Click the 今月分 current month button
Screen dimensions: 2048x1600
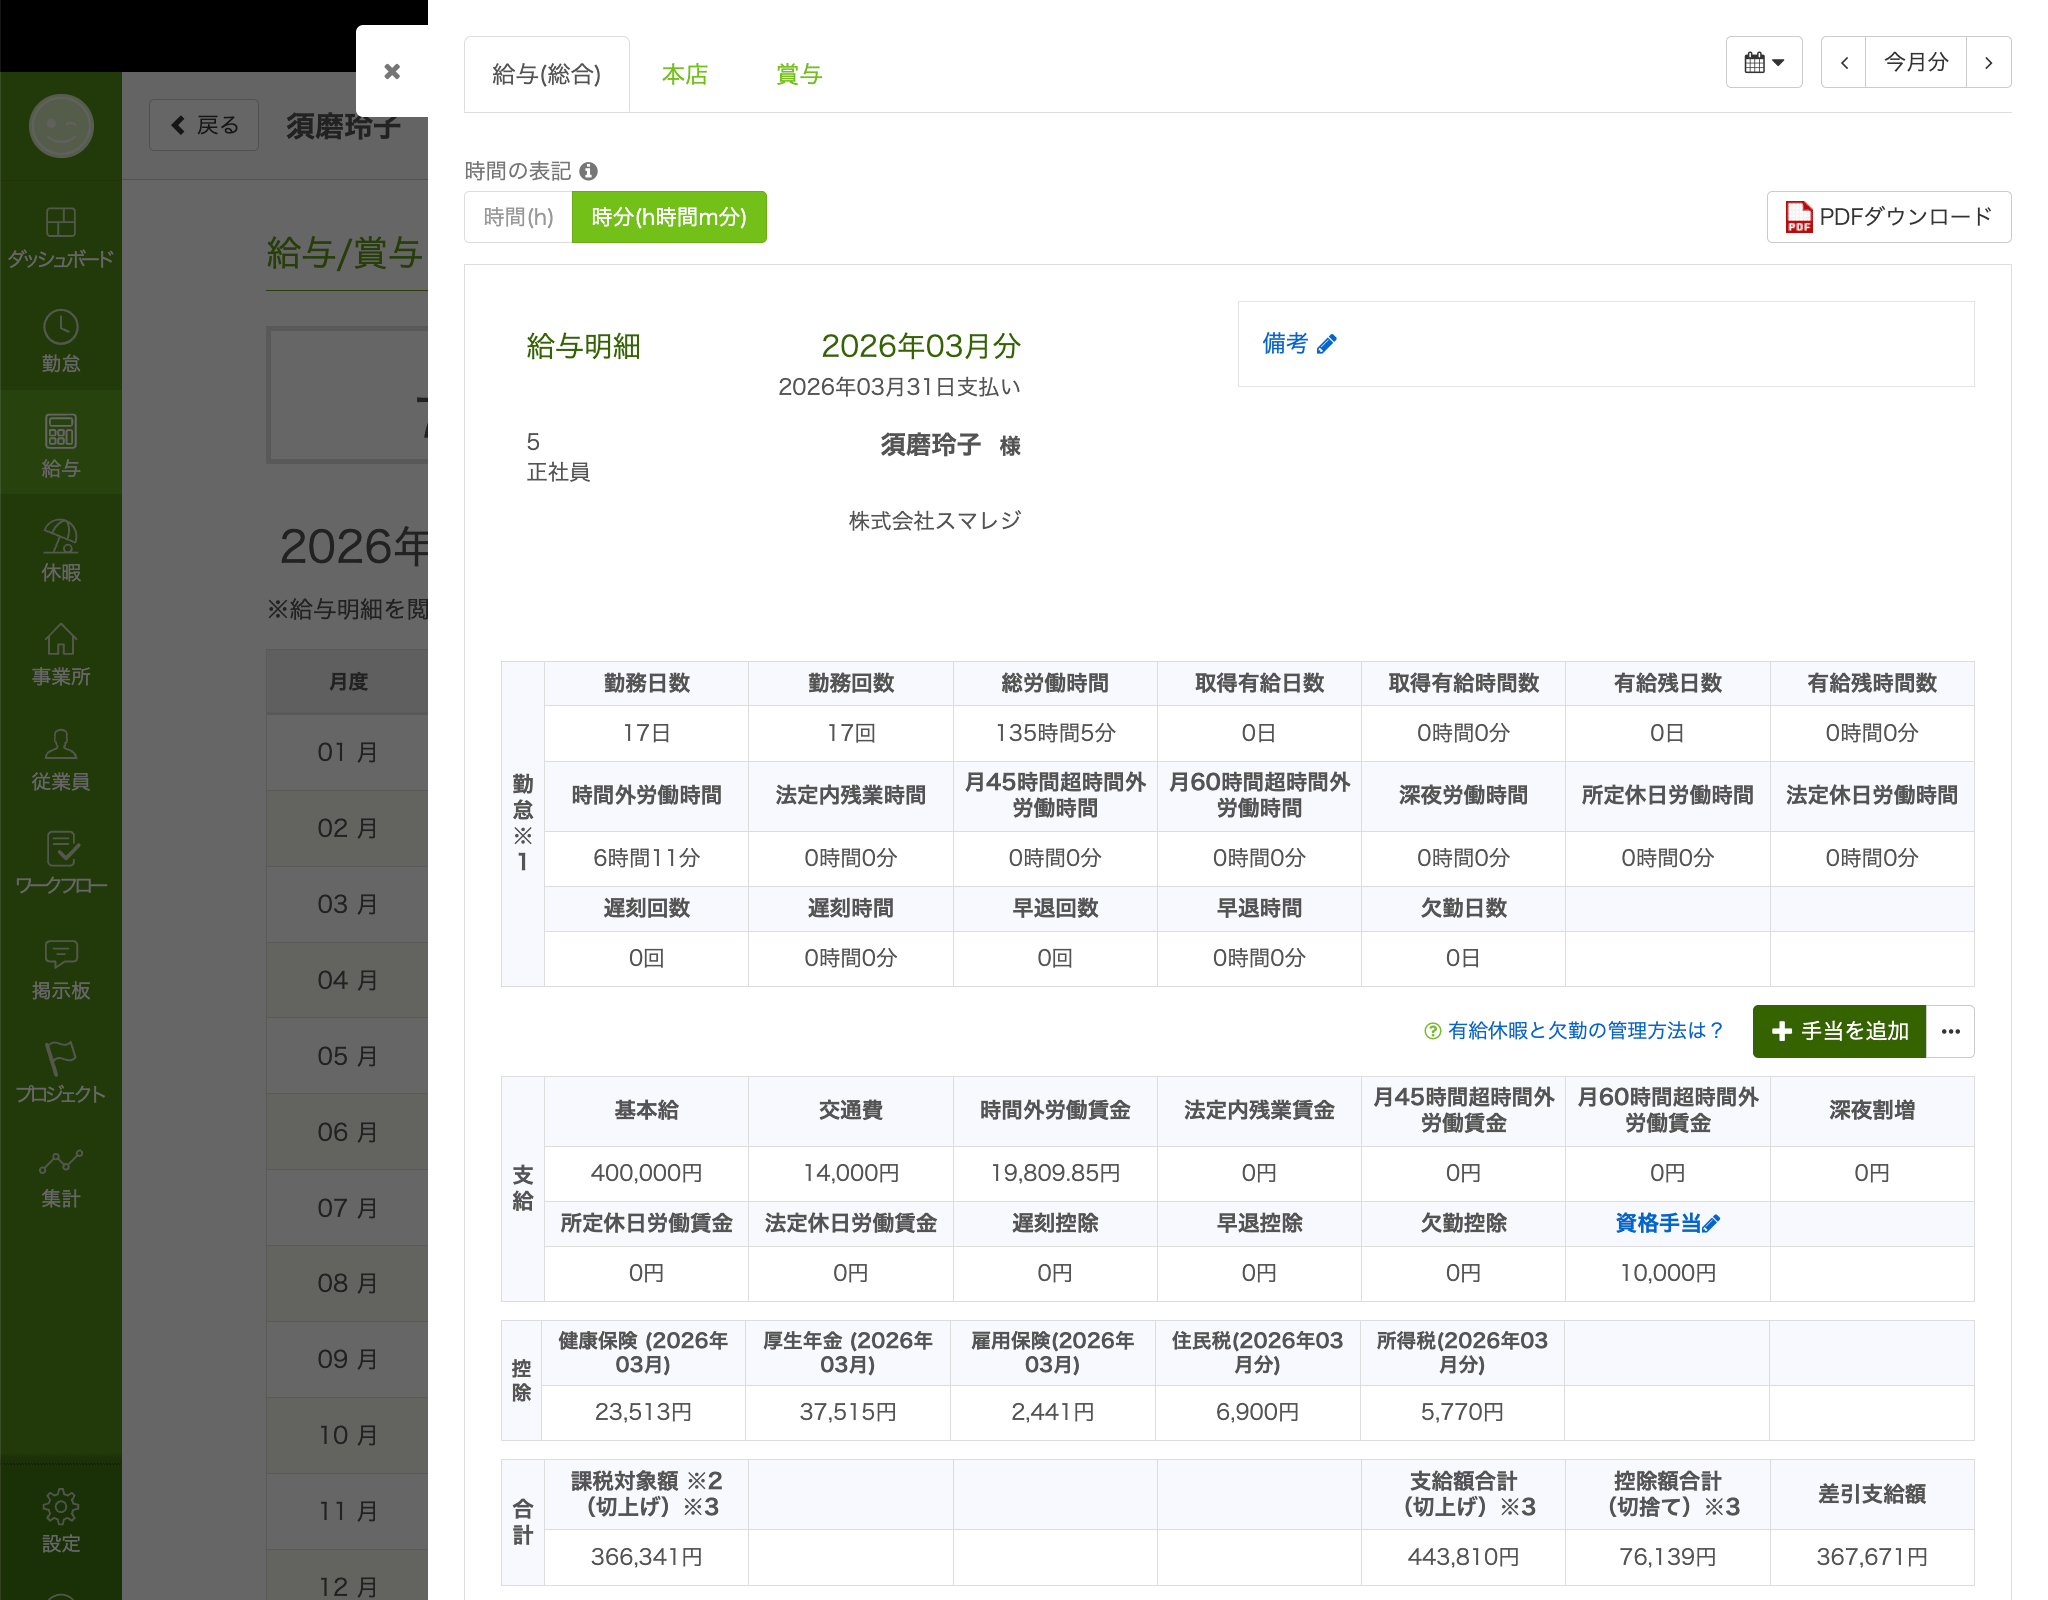[1915, 62]
